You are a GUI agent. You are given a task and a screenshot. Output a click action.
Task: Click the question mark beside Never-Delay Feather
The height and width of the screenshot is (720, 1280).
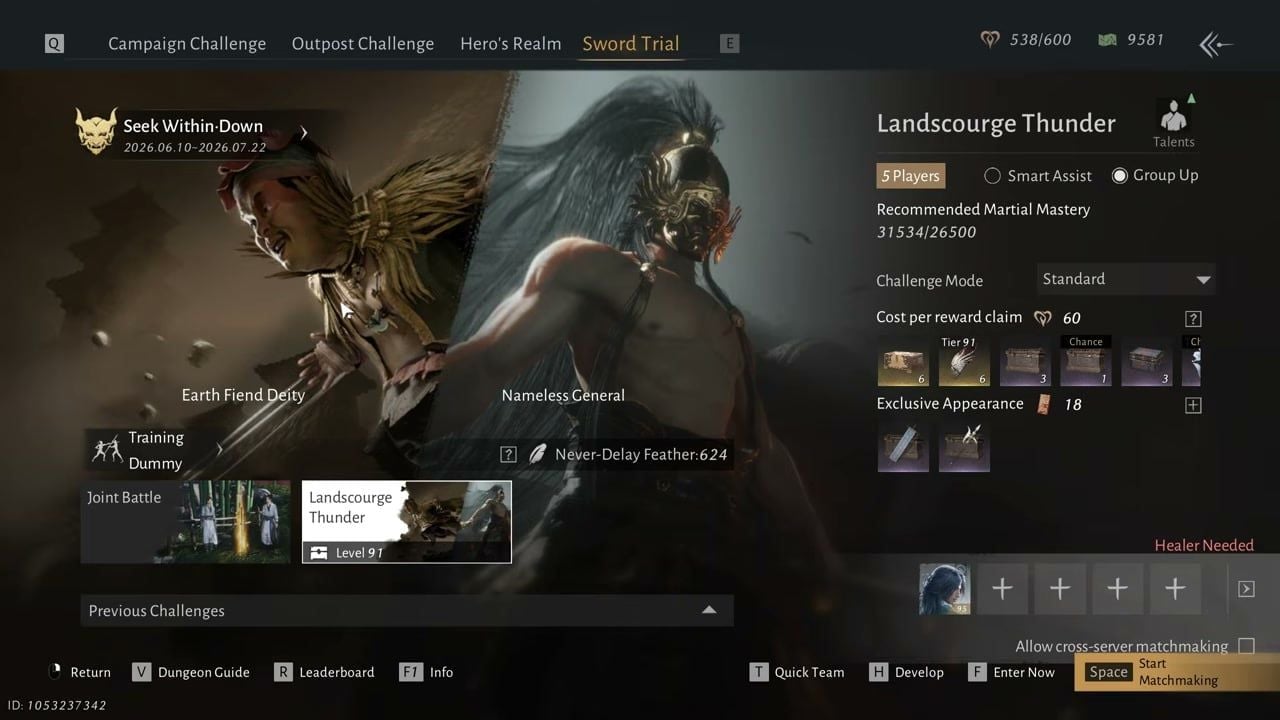[x=508, y=455]
